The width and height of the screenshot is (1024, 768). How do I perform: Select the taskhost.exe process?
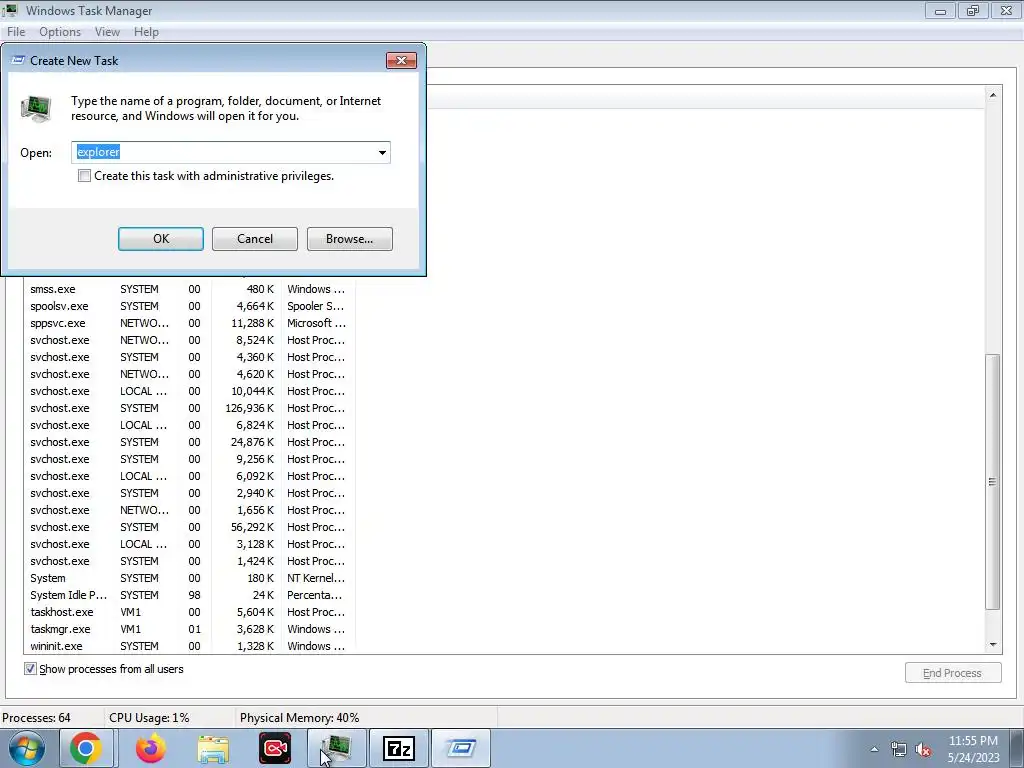click(x=189, y=612)
